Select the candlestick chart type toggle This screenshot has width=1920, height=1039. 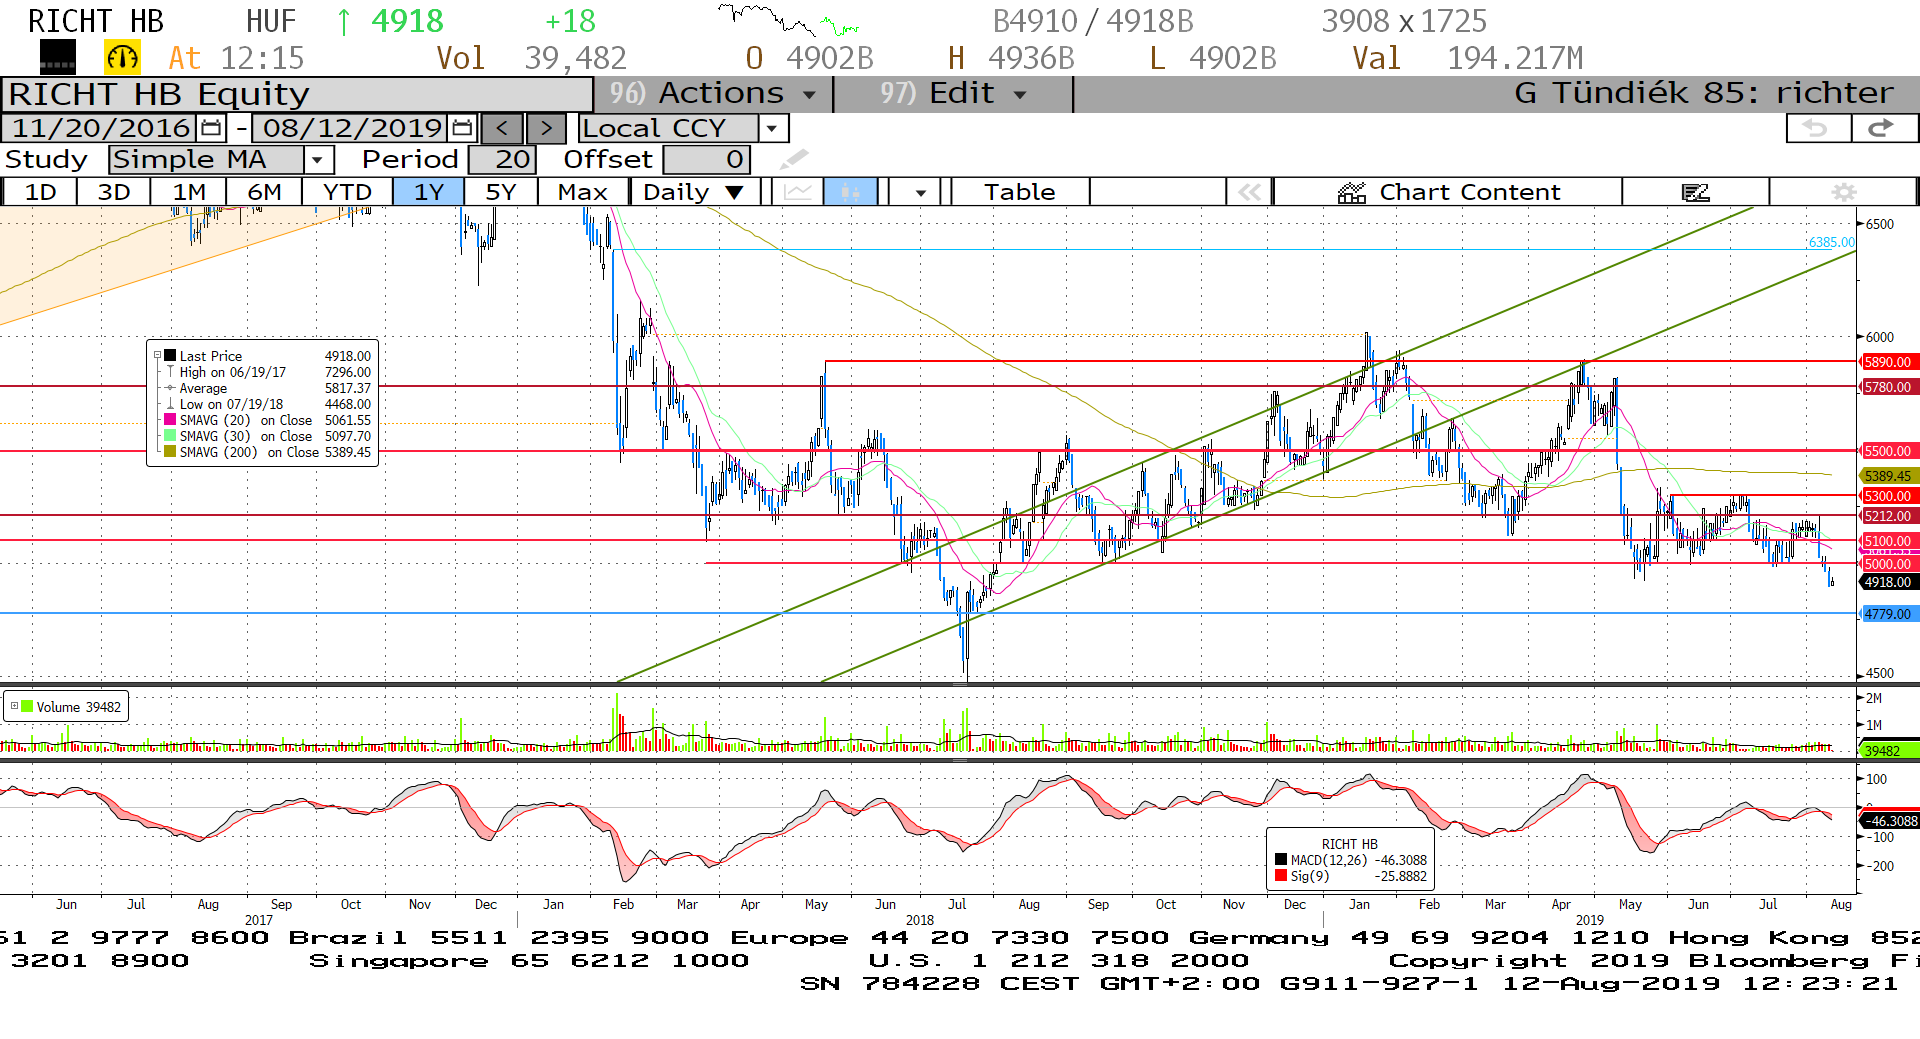(851, 192)
